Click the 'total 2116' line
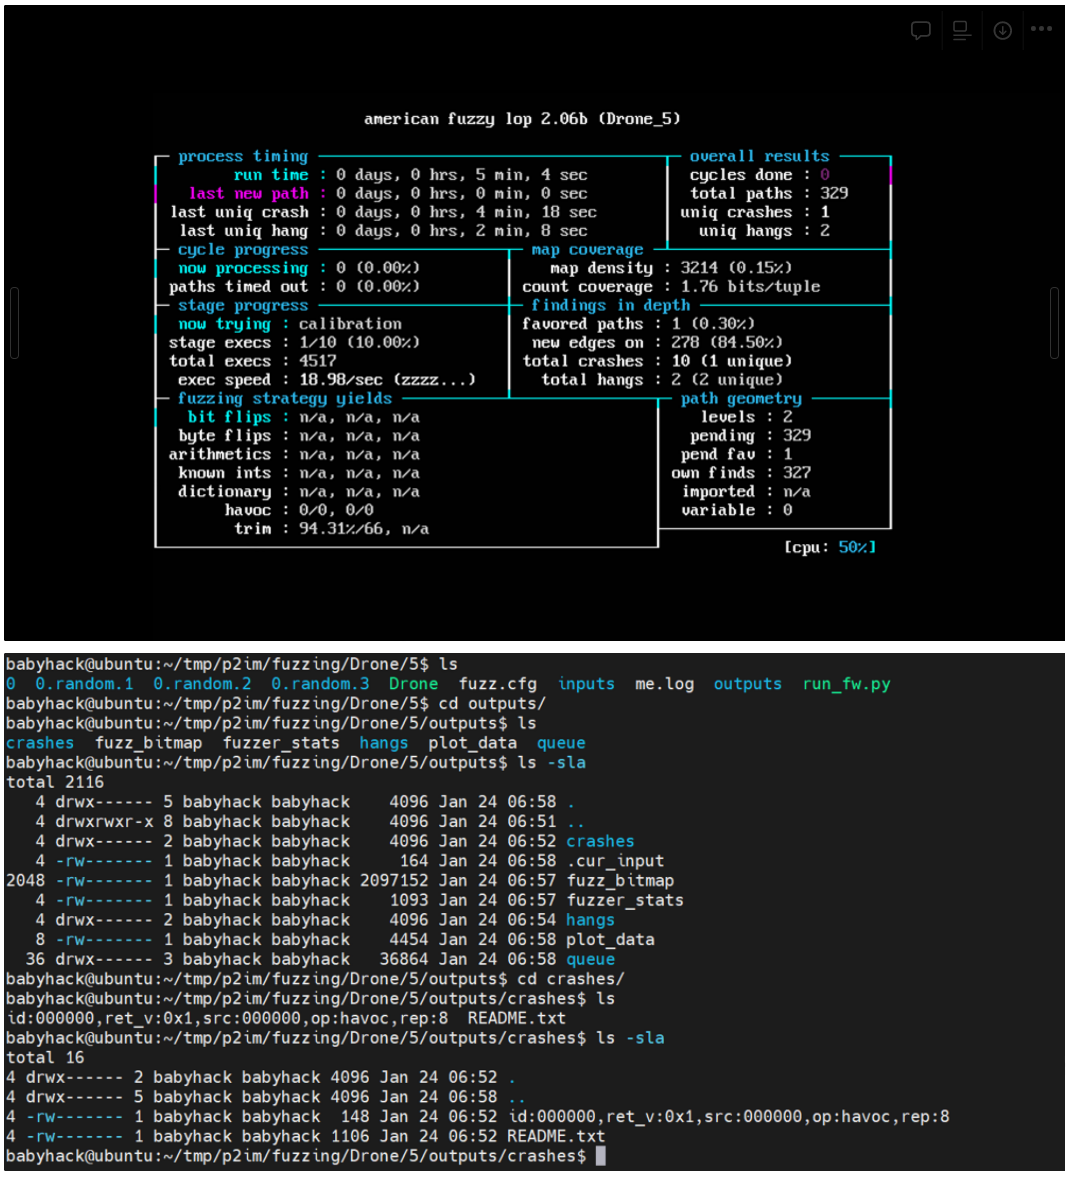This screenshot has height=1178, width=1069. tap(54, 783)
